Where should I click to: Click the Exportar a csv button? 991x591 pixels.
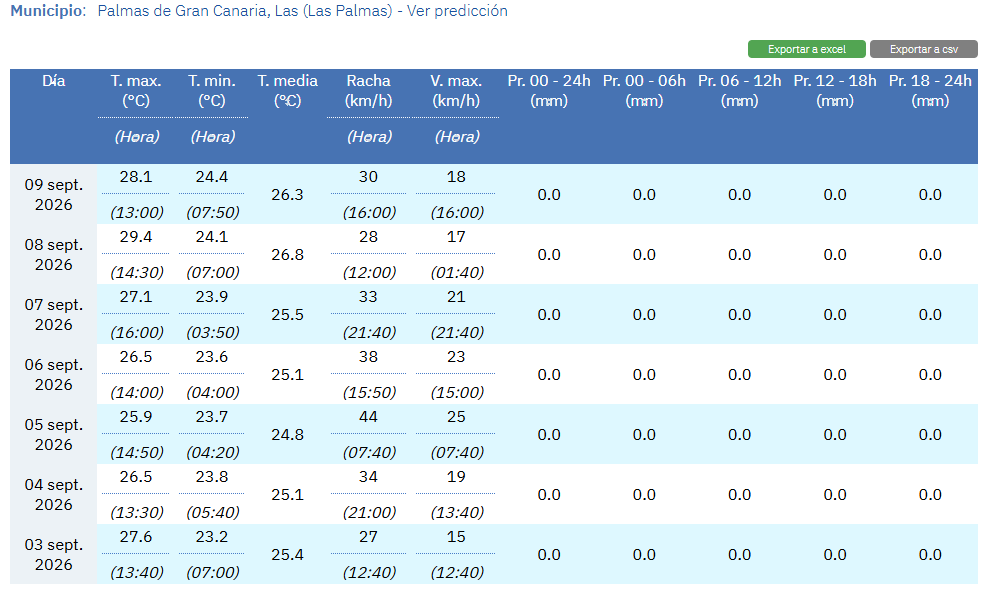point(923,49)
